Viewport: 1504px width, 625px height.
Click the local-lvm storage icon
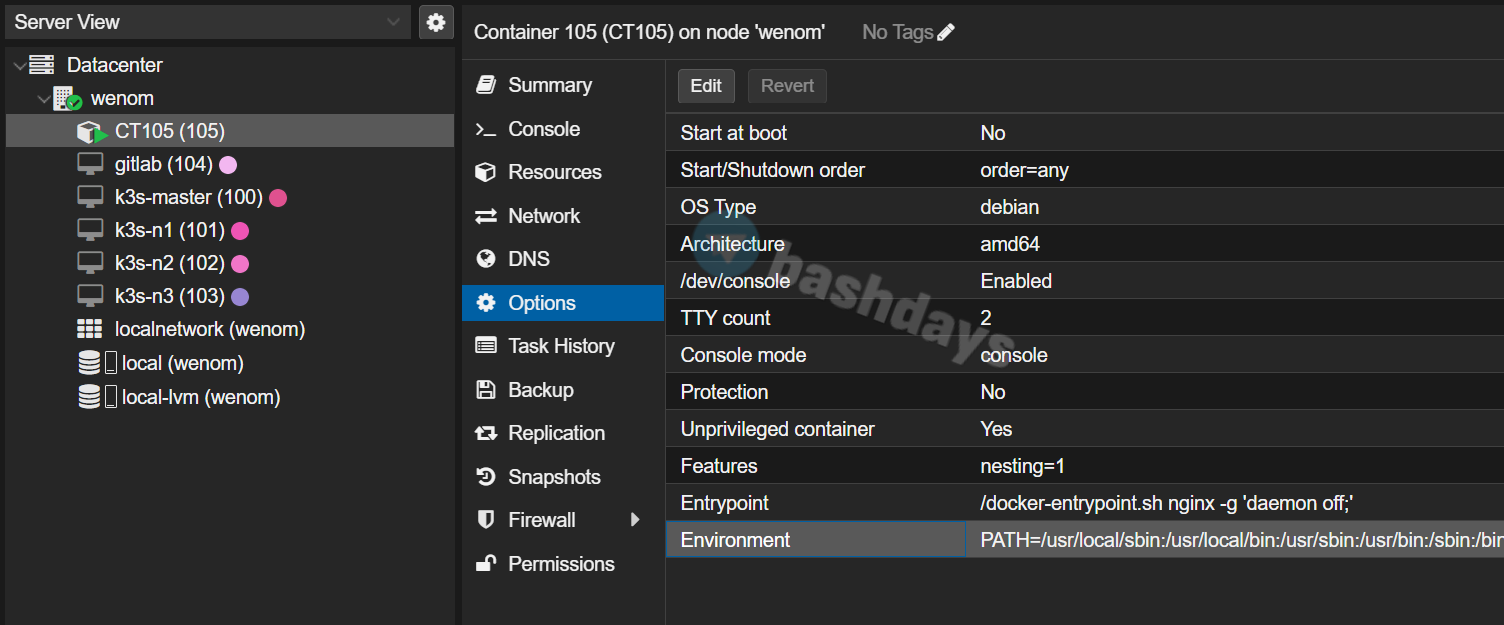pos(90,397)
